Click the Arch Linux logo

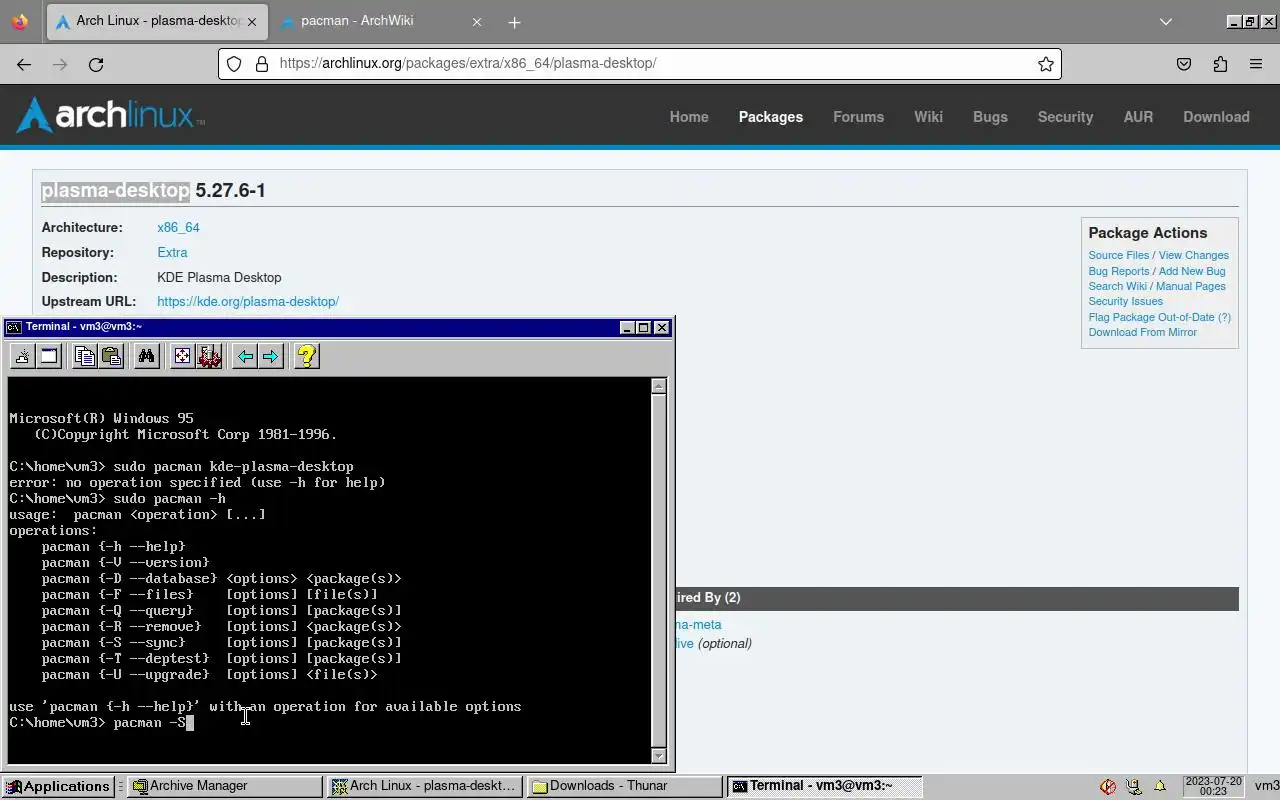click(x=111, y=115)
